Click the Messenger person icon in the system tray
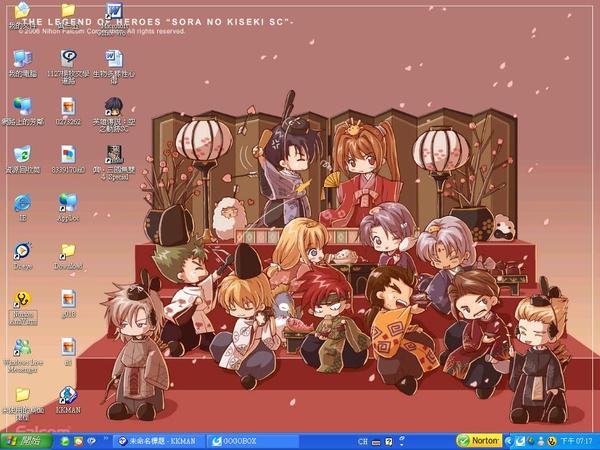Screen dimensions: 600x450 pyautogui.click(x=541, y=441)
